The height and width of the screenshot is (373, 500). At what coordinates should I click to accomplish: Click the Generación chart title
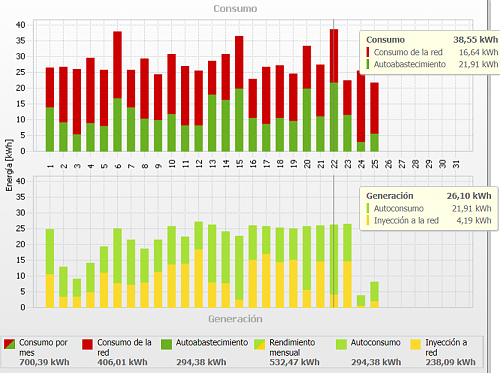point(235,319)
